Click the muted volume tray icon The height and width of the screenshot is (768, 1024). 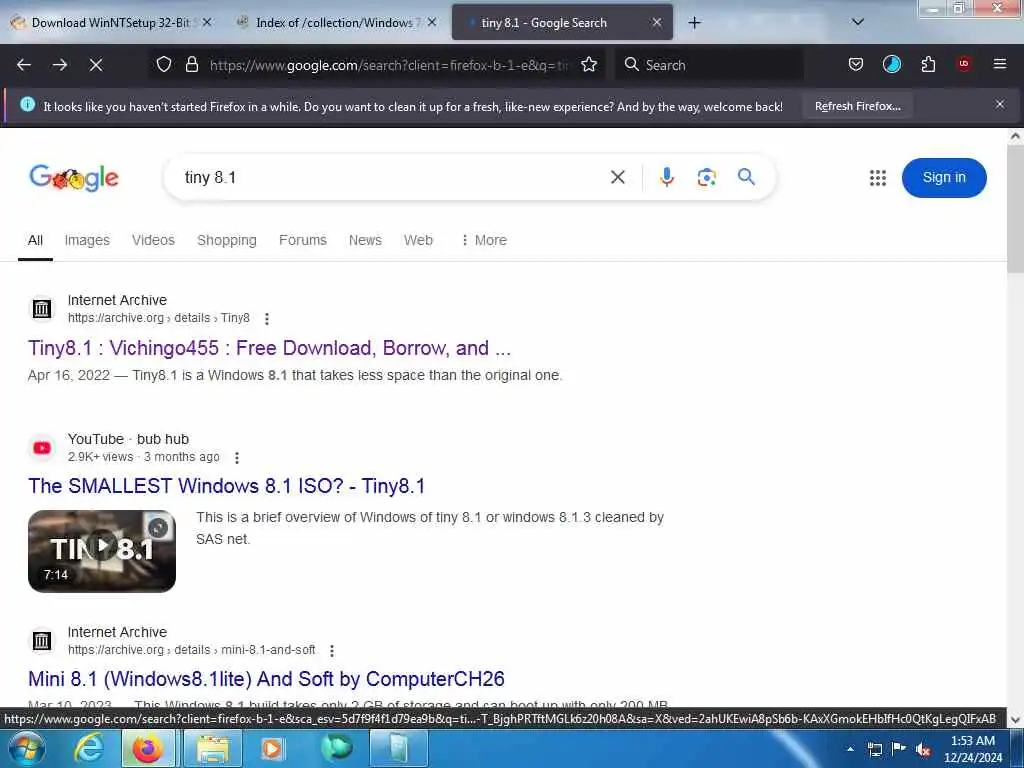[923, 750]
